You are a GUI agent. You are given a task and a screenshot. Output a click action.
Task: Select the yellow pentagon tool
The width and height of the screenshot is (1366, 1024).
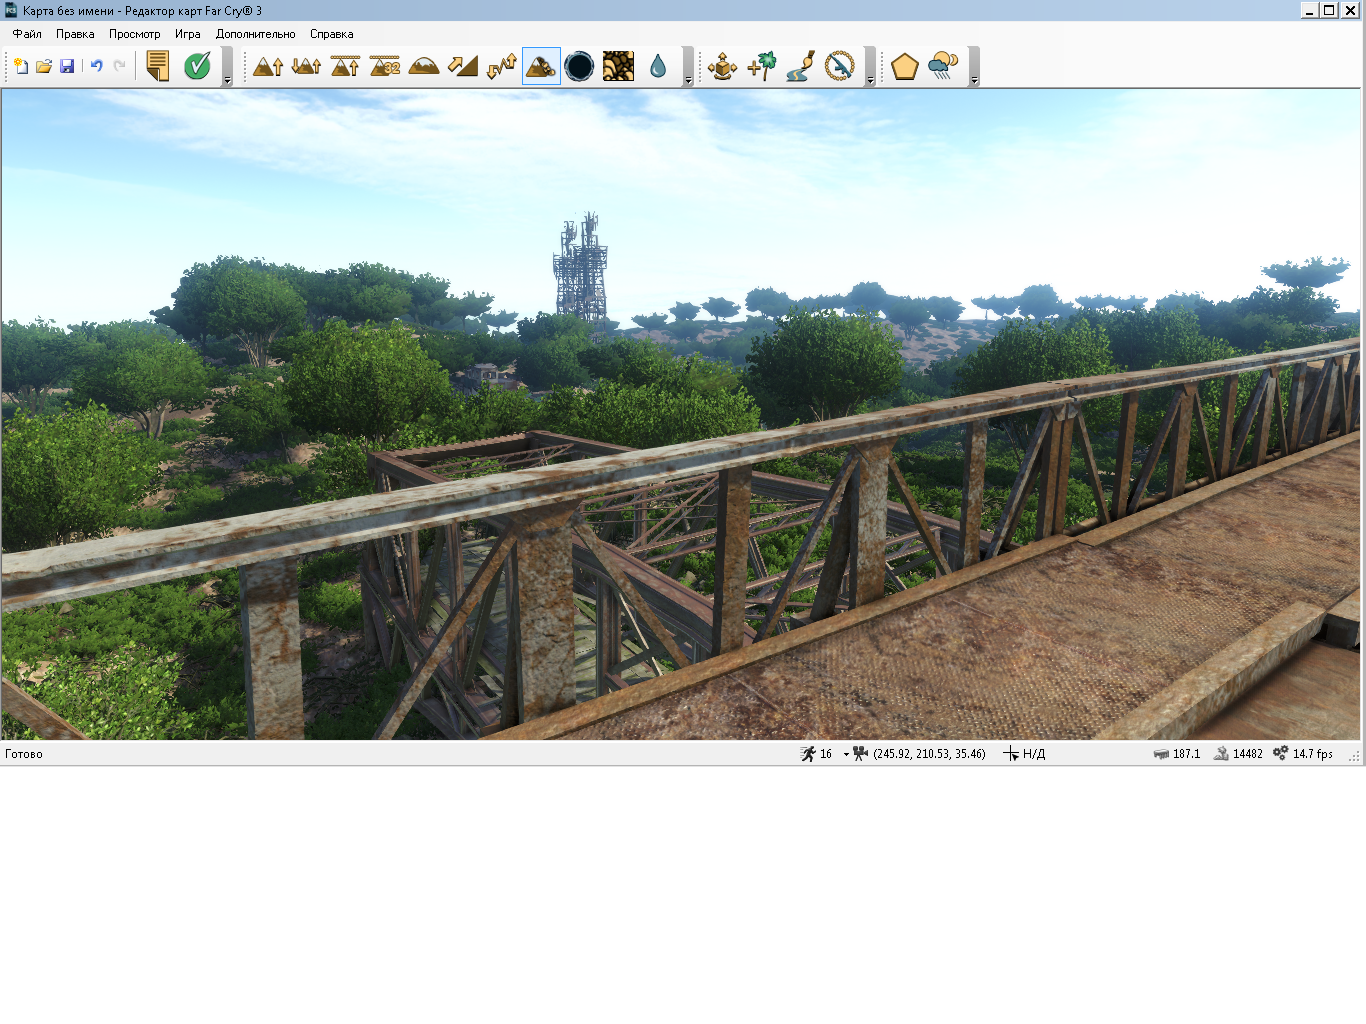tap(905, 66)
